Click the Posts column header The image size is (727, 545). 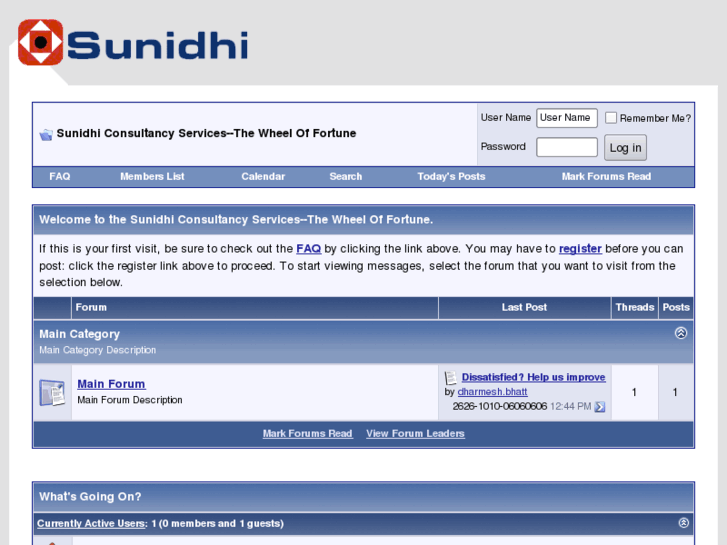pyautogui.click(x=676, y=307)
